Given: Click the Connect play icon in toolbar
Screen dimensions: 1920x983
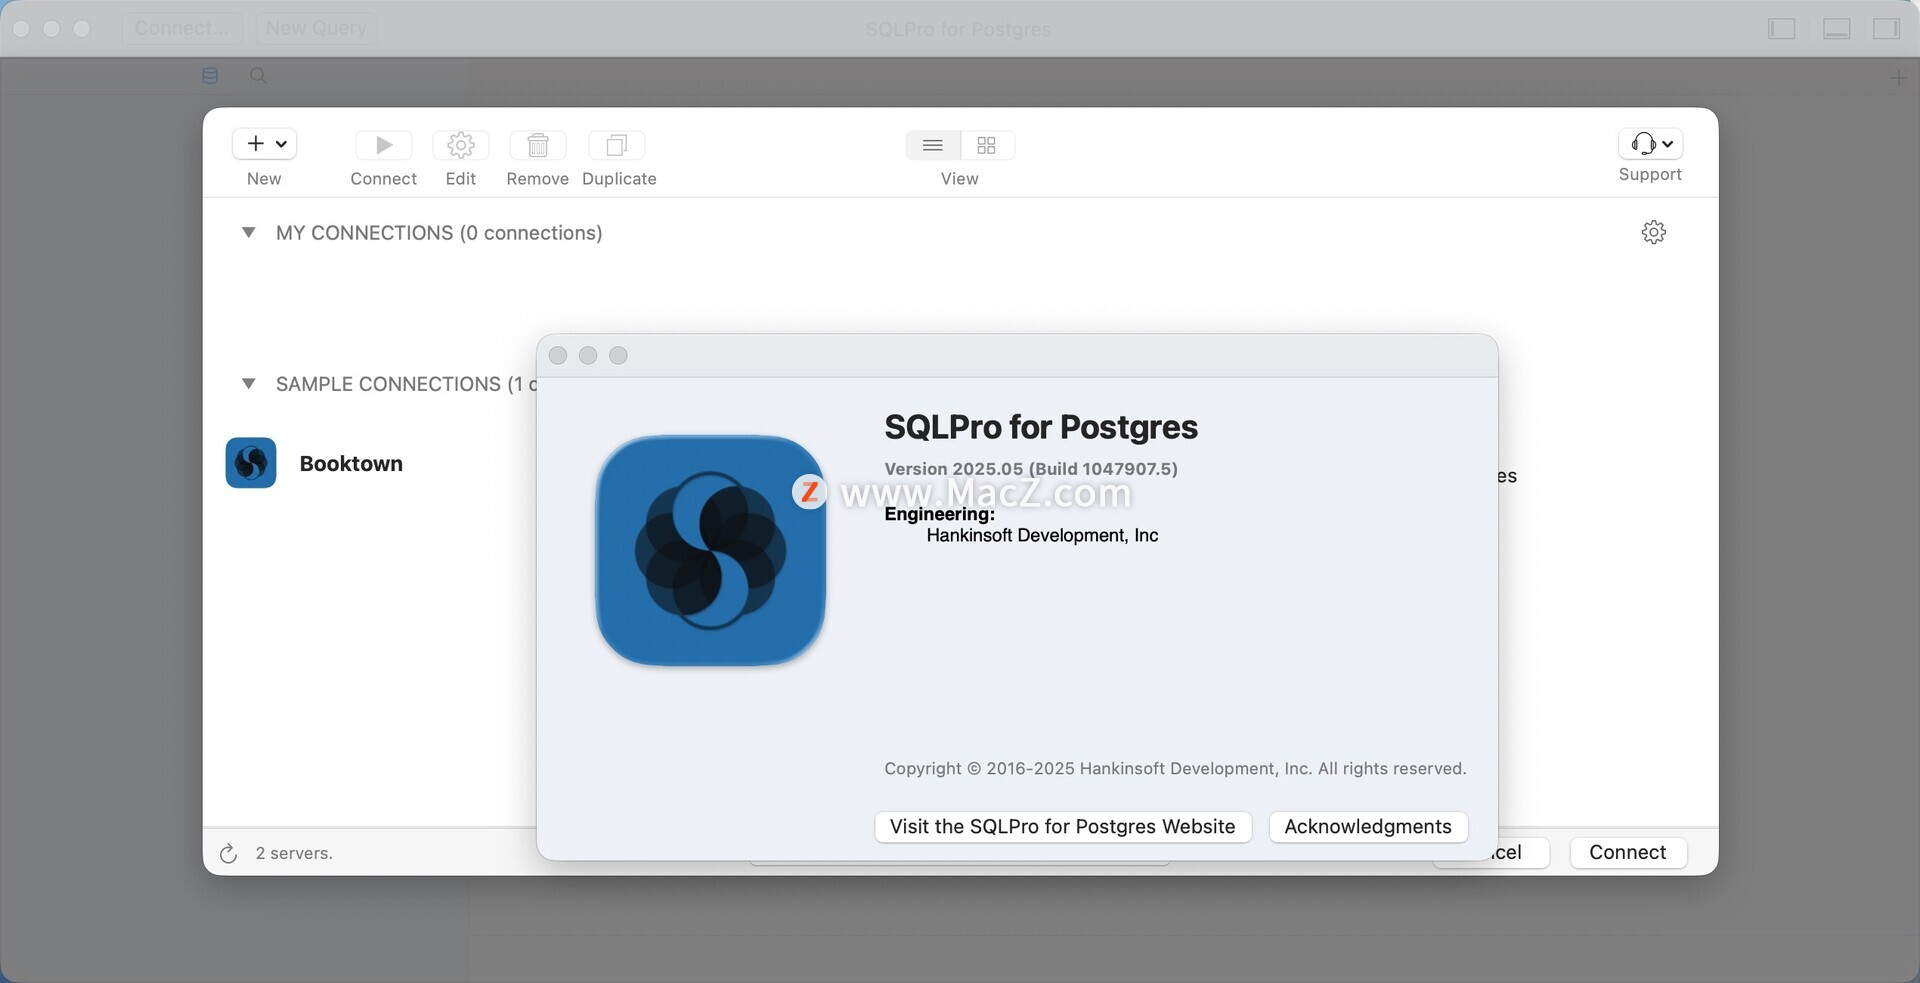Looking at the screenshot, I should pyautogui.click(x=384, y=145).
